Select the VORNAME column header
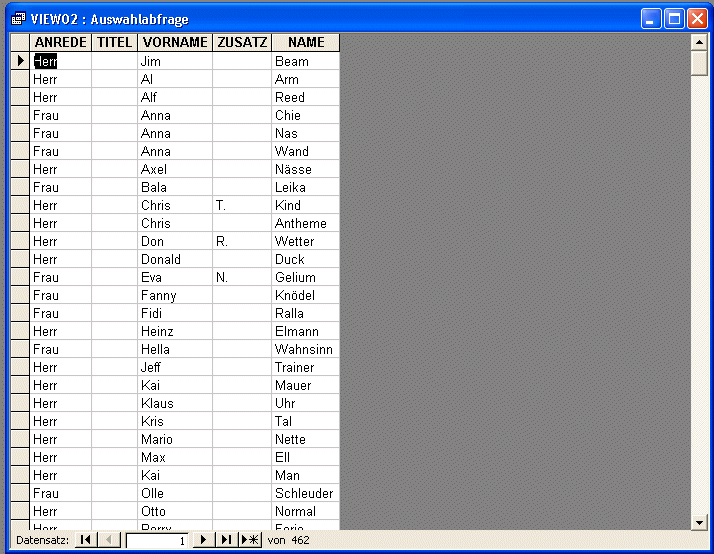The height and width of the screenshot is (554, 714). coord(175,42)
